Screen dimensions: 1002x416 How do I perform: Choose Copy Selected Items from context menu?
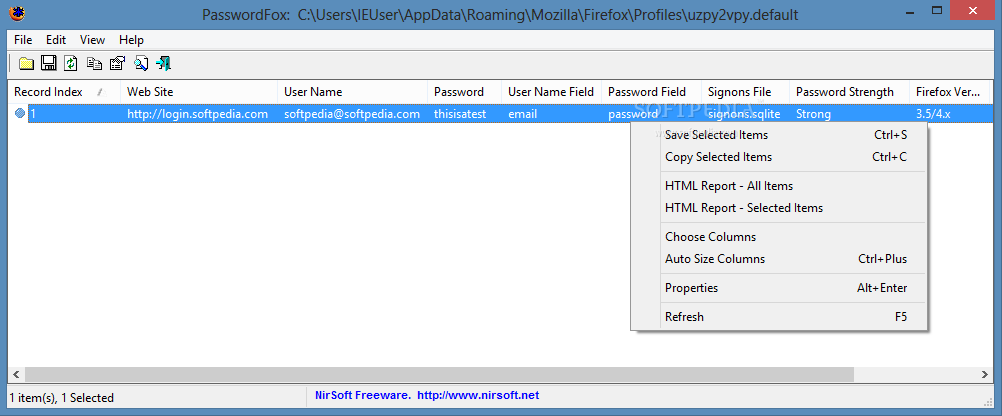coord(779,157)
